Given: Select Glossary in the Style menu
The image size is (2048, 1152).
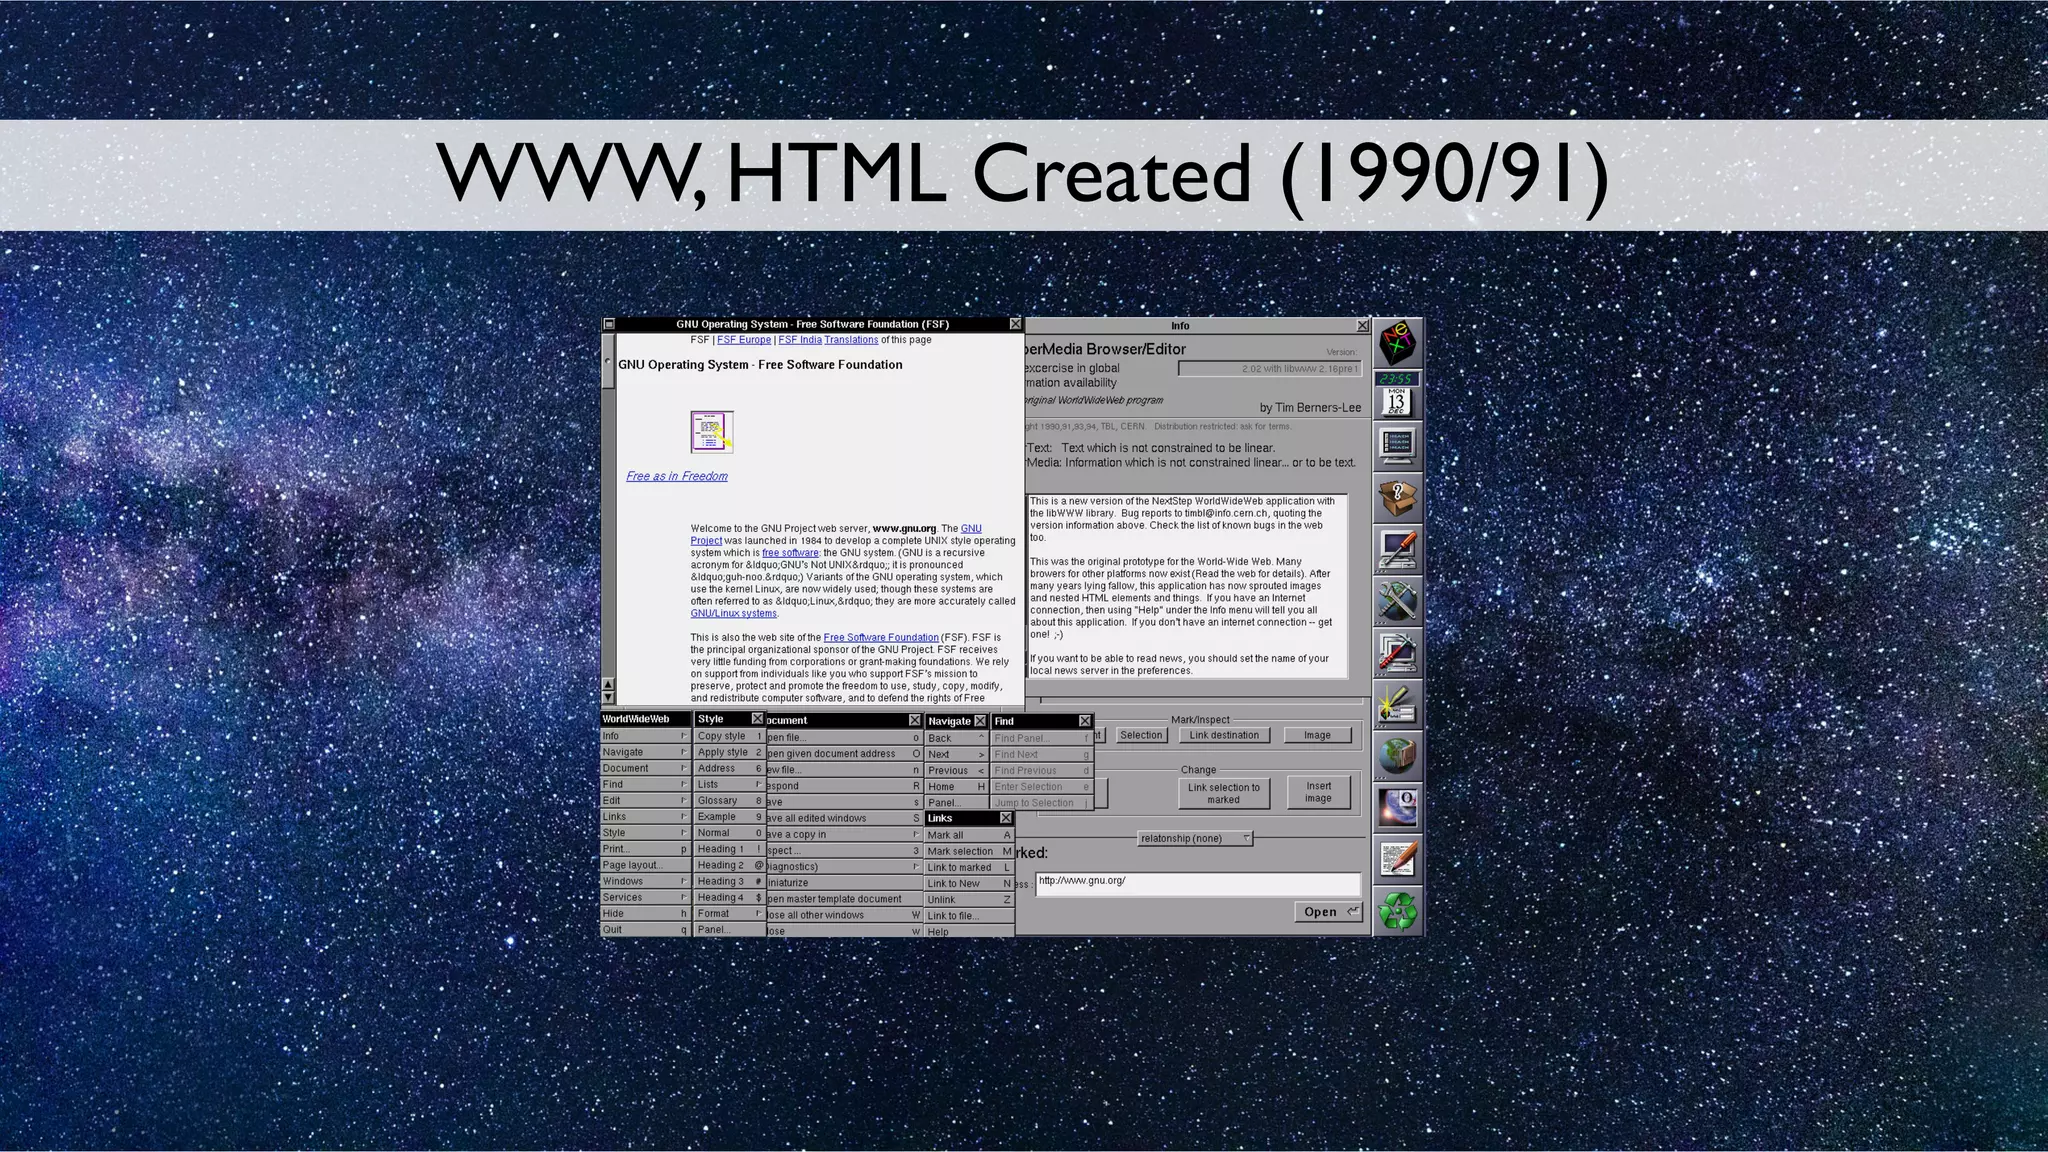Looking at the screenshot, I should pyautogui.click(x=730, y=800).
